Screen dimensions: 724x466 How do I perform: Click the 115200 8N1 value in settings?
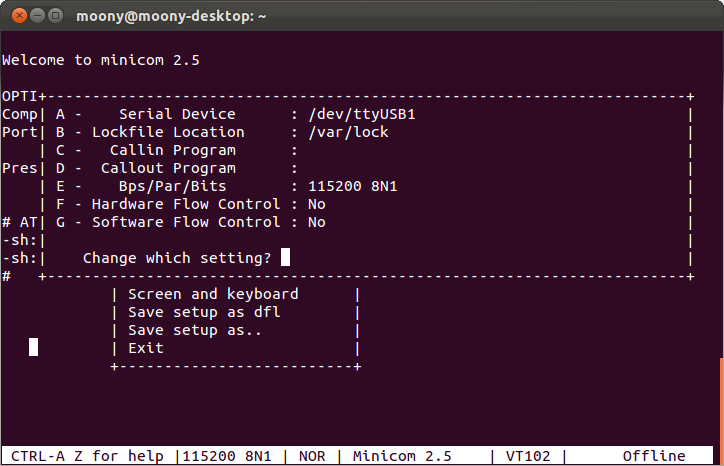(x=353, y=186)
